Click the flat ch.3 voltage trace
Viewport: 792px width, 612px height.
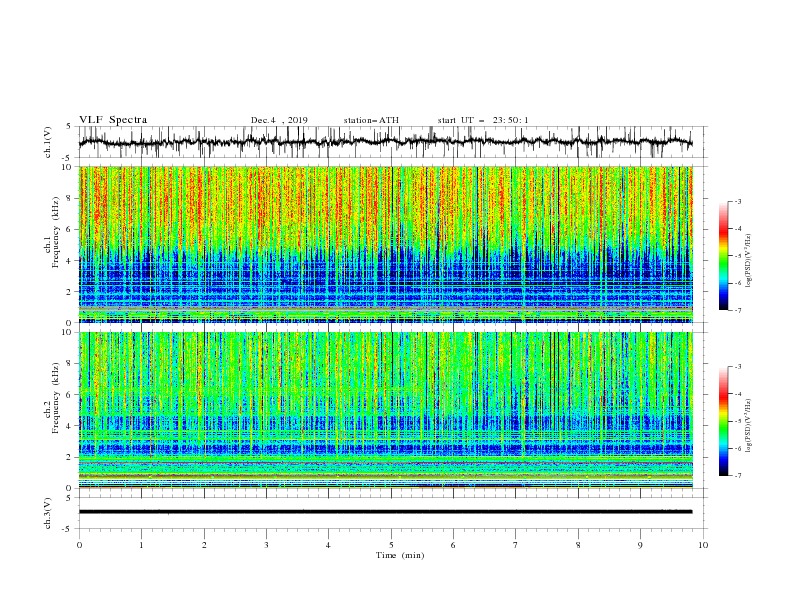click(385, 512)
